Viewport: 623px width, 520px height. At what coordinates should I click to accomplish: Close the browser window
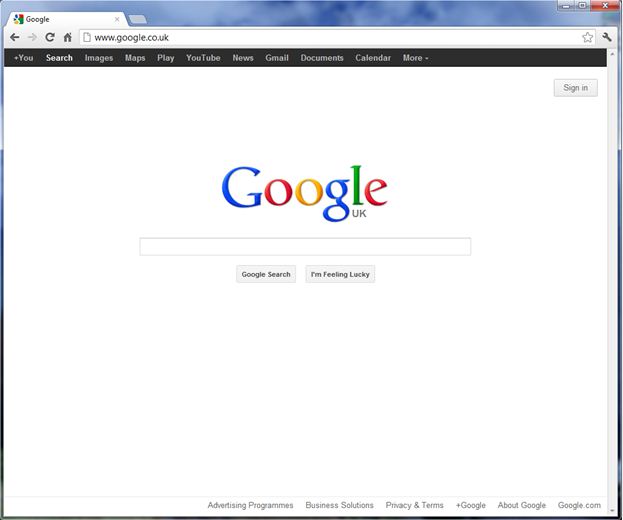tap(605, 6)
